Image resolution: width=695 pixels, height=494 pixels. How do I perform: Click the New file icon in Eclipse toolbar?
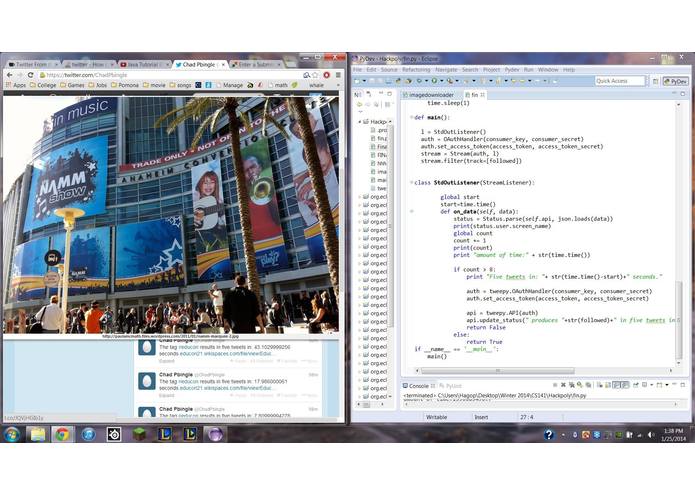coord(357,81)
